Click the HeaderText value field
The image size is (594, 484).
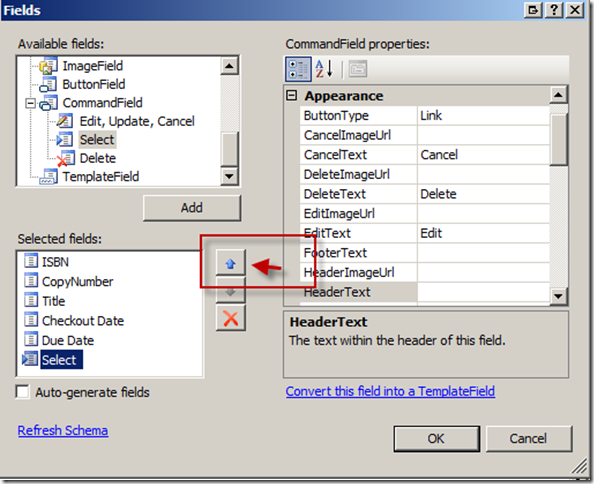(483, 292)
